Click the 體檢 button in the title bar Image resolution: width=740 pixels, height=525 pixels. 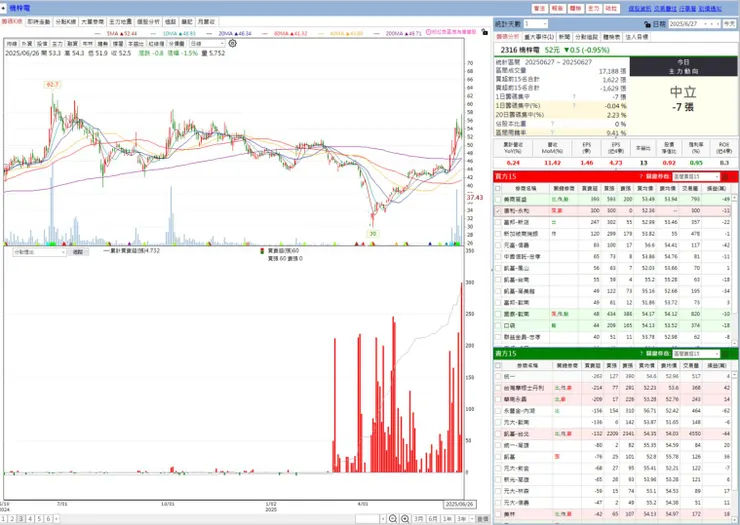click(x=575, y=8)
